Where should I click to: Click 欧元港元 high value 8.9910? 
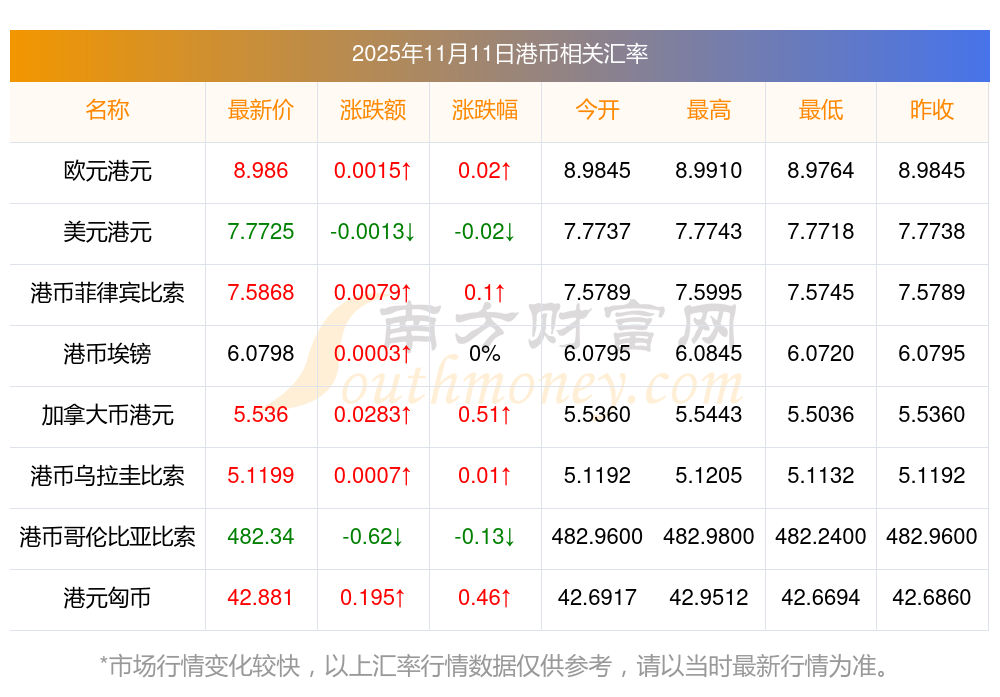point(709,171)
